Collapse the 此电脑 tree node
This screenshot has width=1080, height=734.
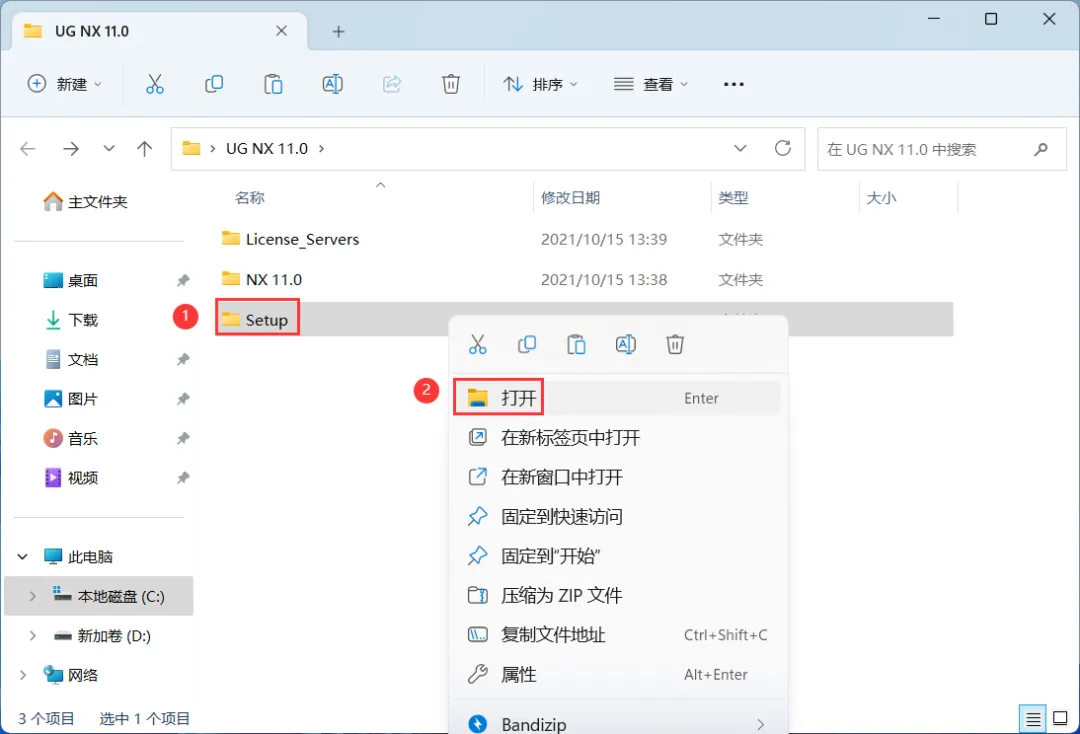(x=23, y=556)
